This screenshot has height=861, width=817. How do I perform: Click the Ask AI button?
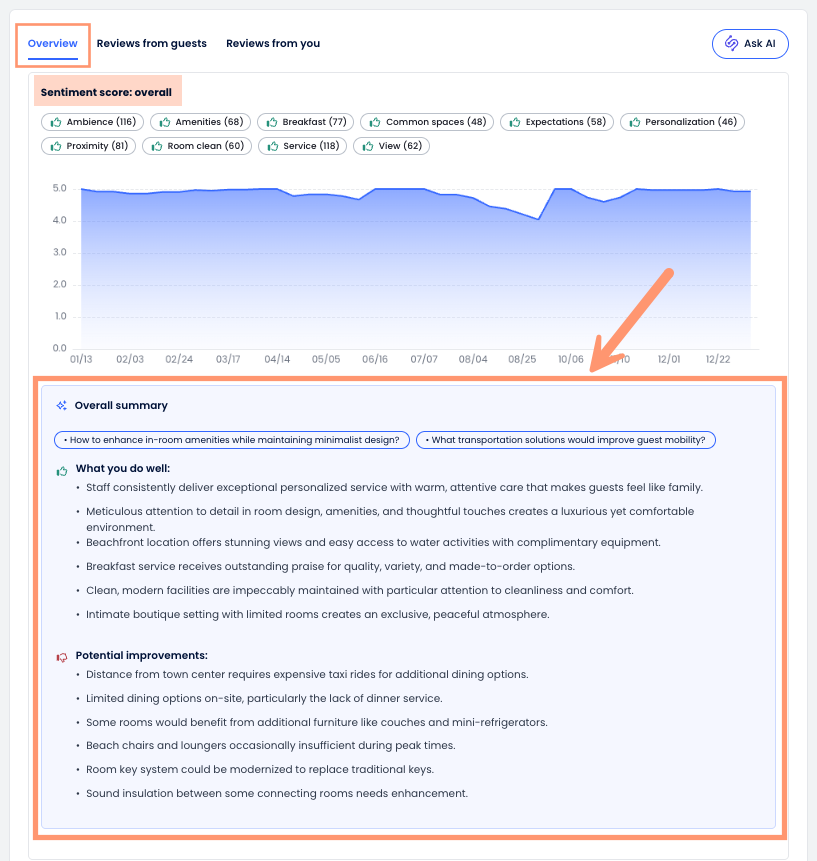click(x=750, y=44)
